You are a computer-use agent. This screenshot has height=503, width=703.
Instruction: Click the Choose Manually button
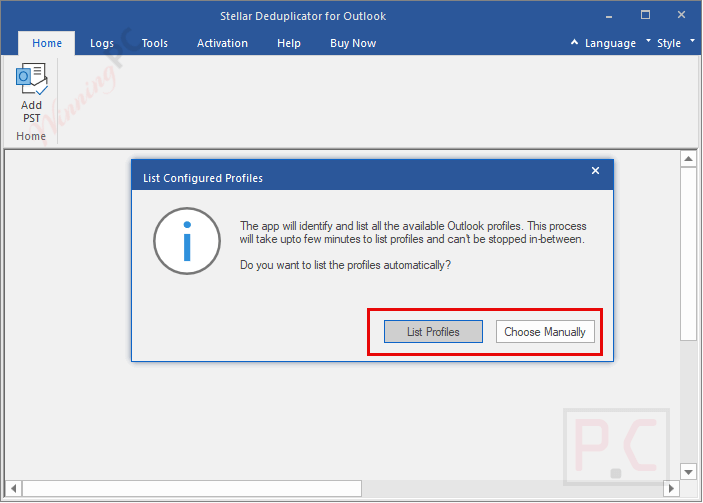point(545,332)
